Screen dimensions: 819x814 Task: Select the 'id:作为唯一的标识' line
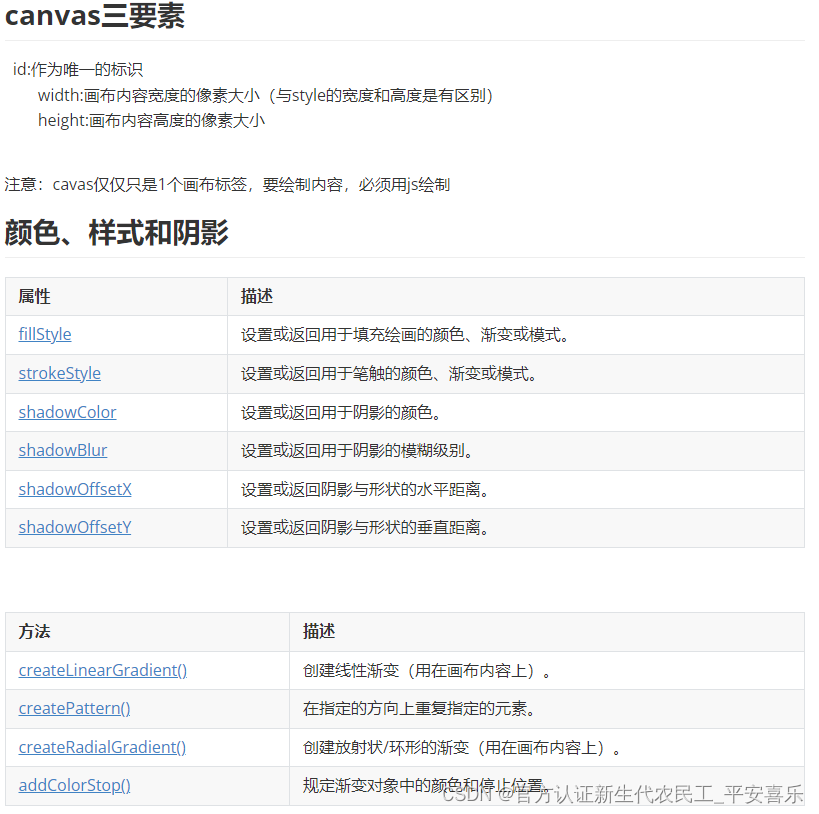pyautogui.click(x=78, y=69)
